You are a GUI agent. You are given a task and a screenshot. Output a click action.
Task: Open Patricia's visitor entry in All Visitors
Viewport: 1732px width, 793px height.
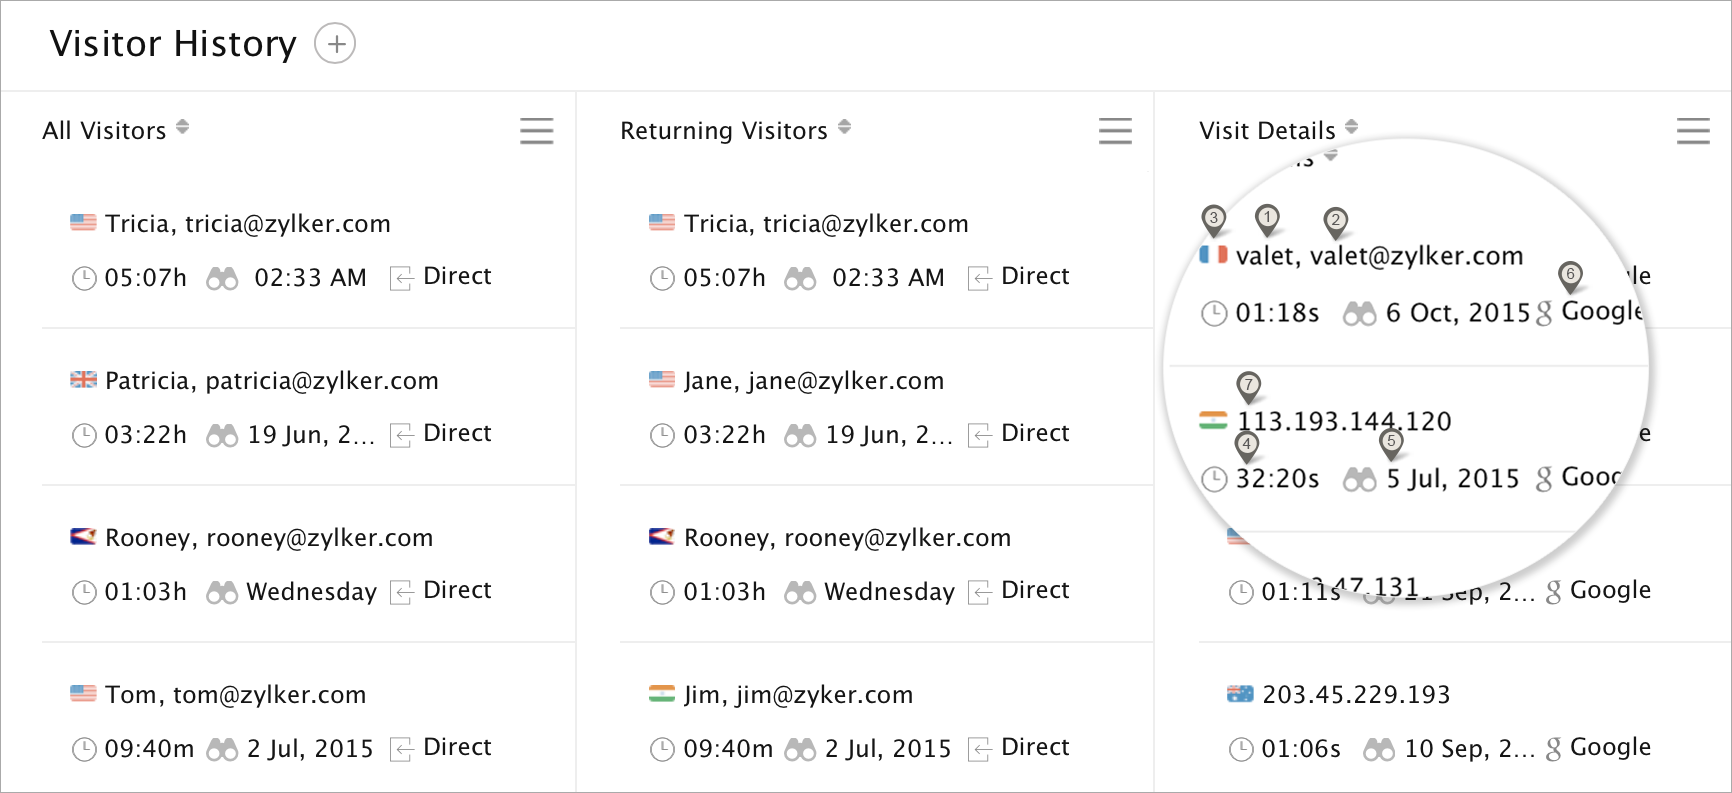point(271,381)
